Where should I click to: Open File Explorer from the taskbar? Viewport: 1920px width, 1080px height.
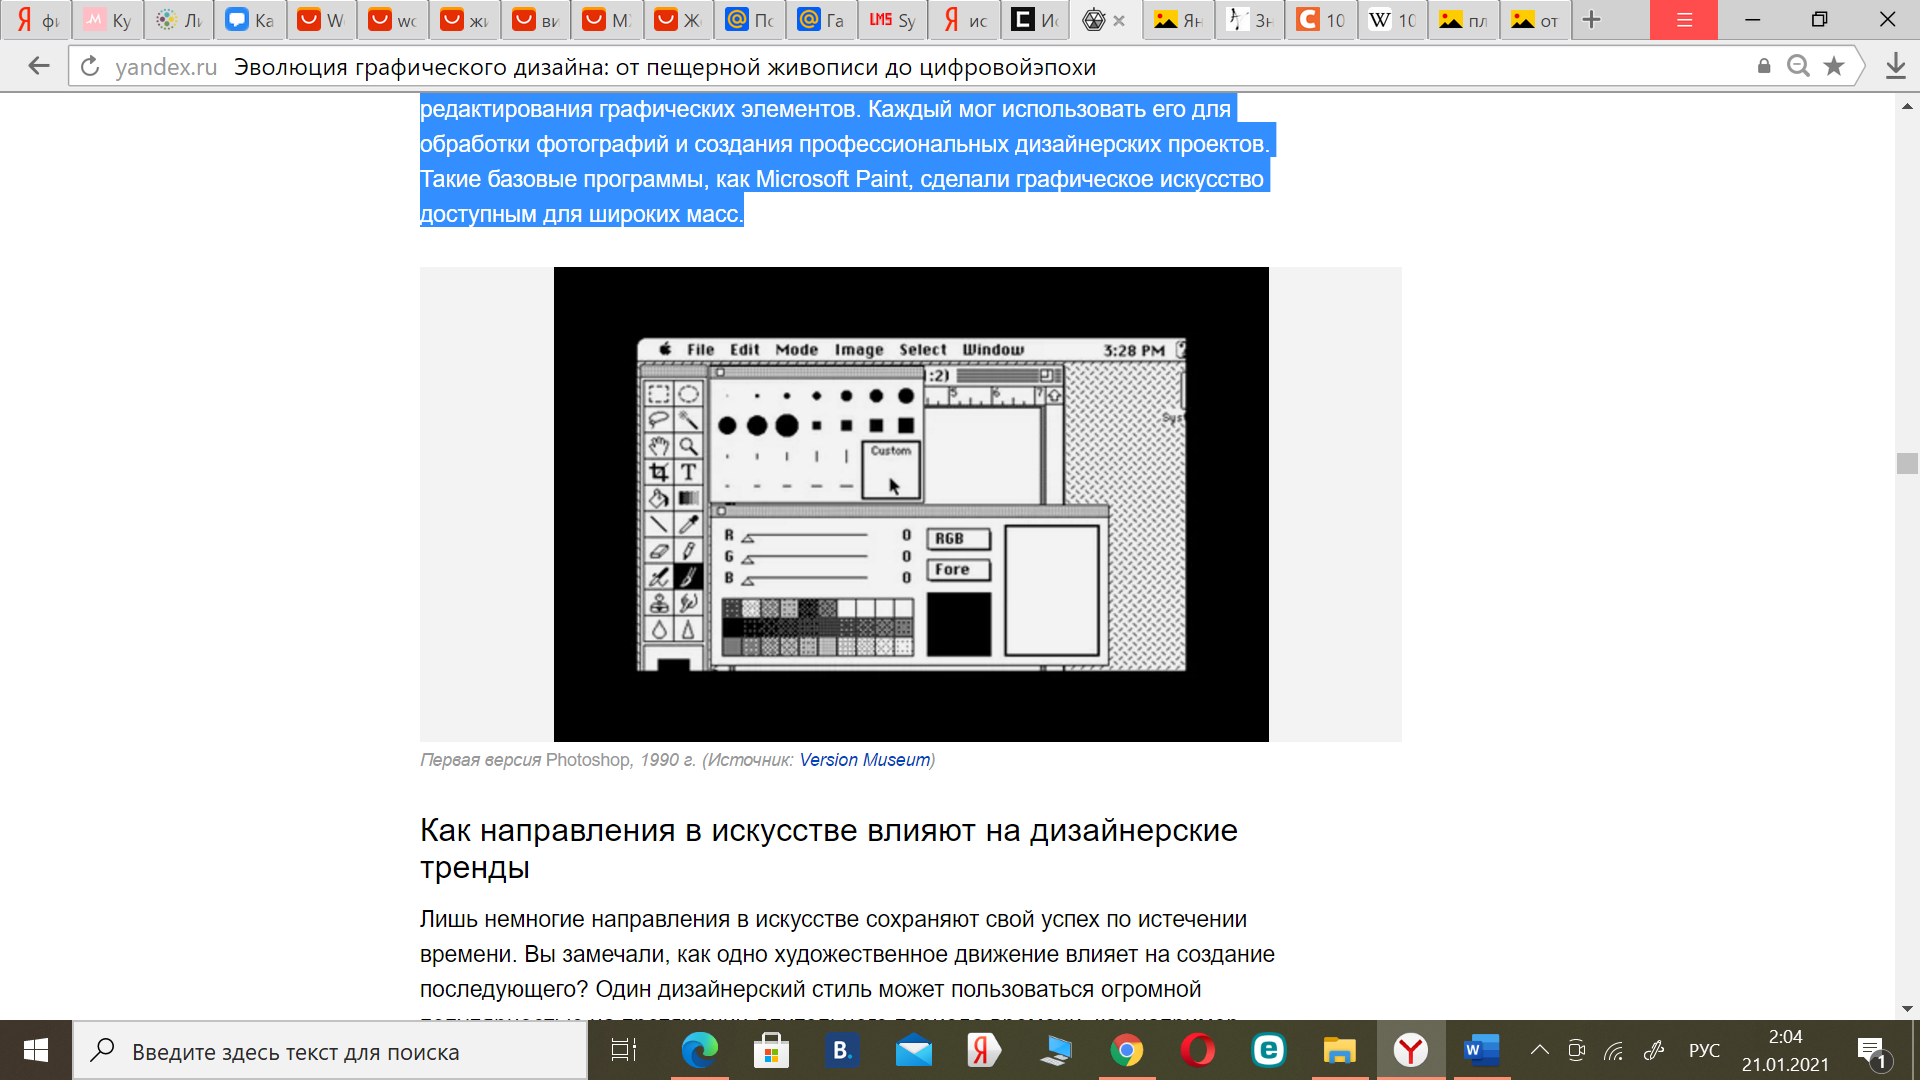click(x=1338, y=1050)
